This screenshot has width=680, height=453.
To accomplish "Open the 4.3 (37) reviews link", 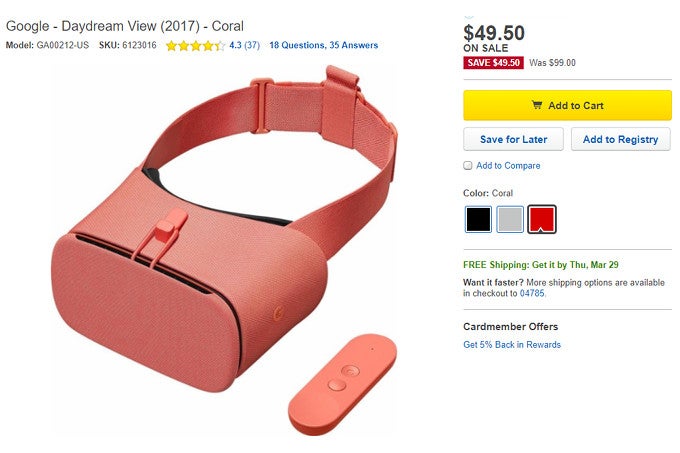I will point(244,45).
